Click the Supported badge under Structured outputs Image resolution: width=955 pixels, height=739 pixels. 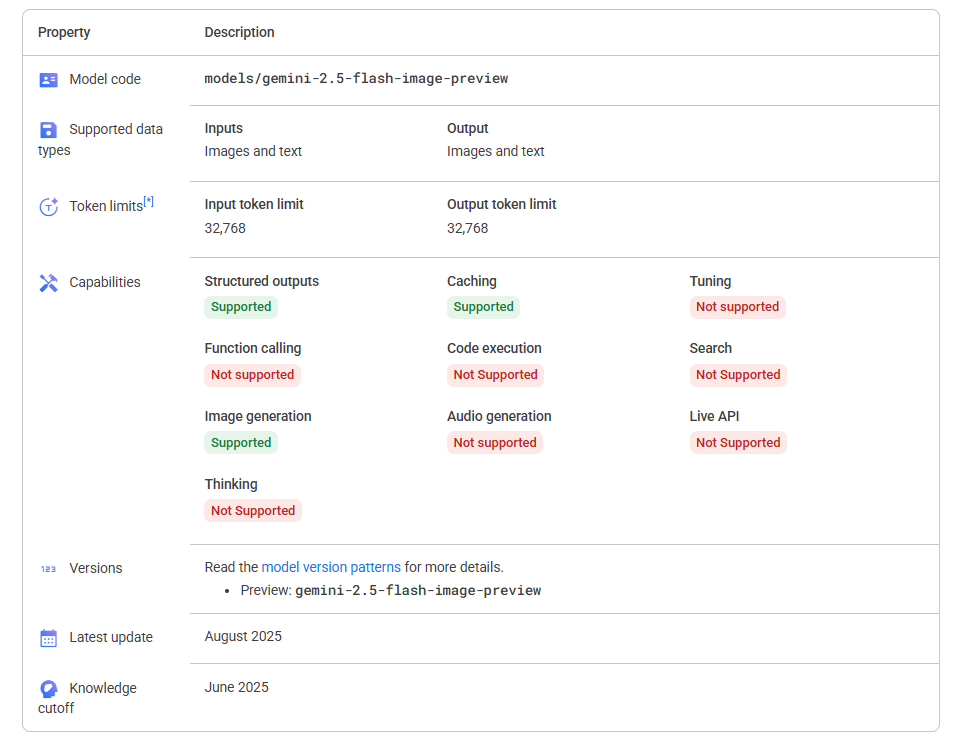click(241, 307)
